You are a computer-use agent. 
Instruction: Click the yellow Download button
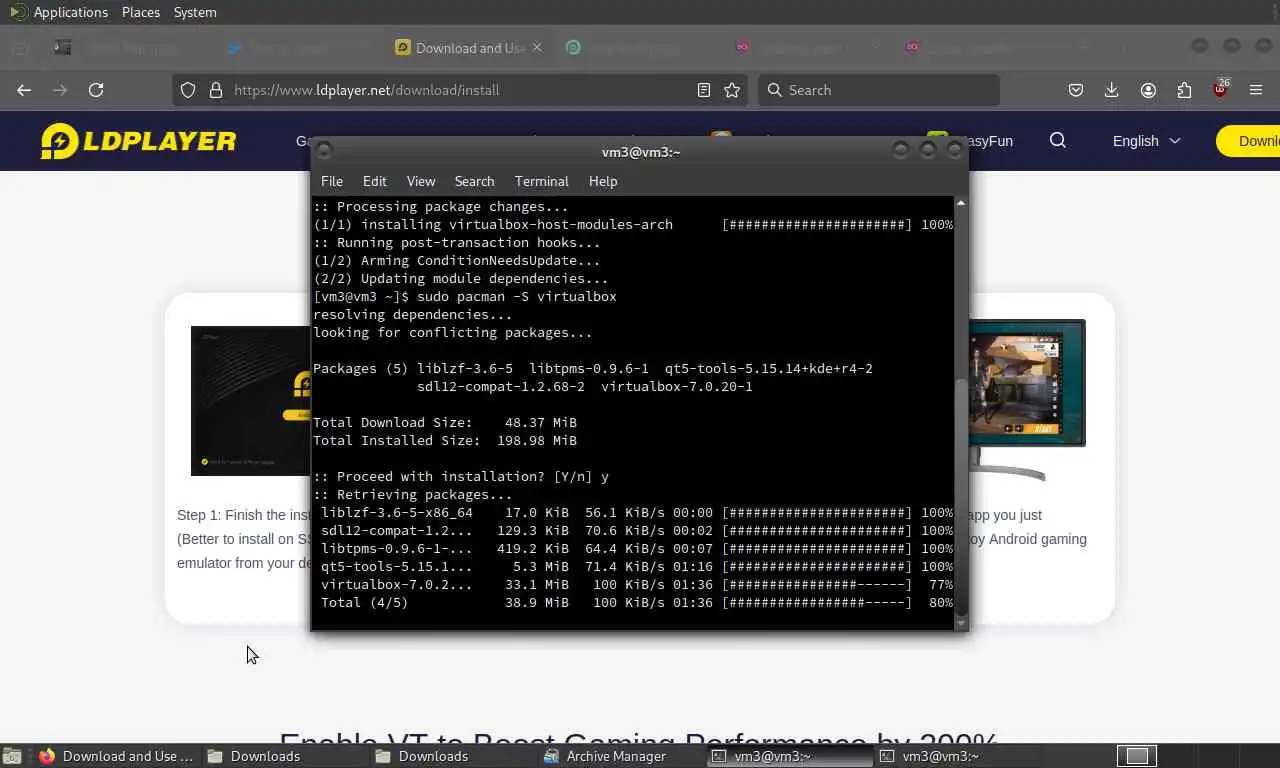pos(1248,141)
